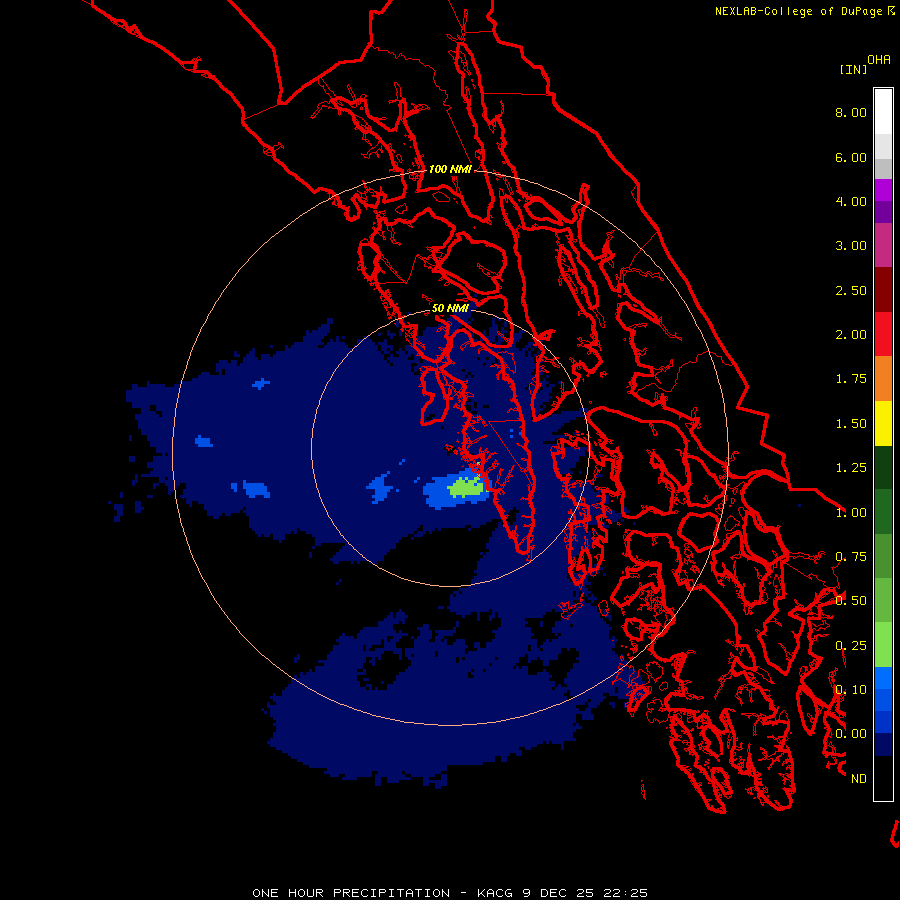
Task: Click the 100 NMI range ring label
Action: [450, 169]
